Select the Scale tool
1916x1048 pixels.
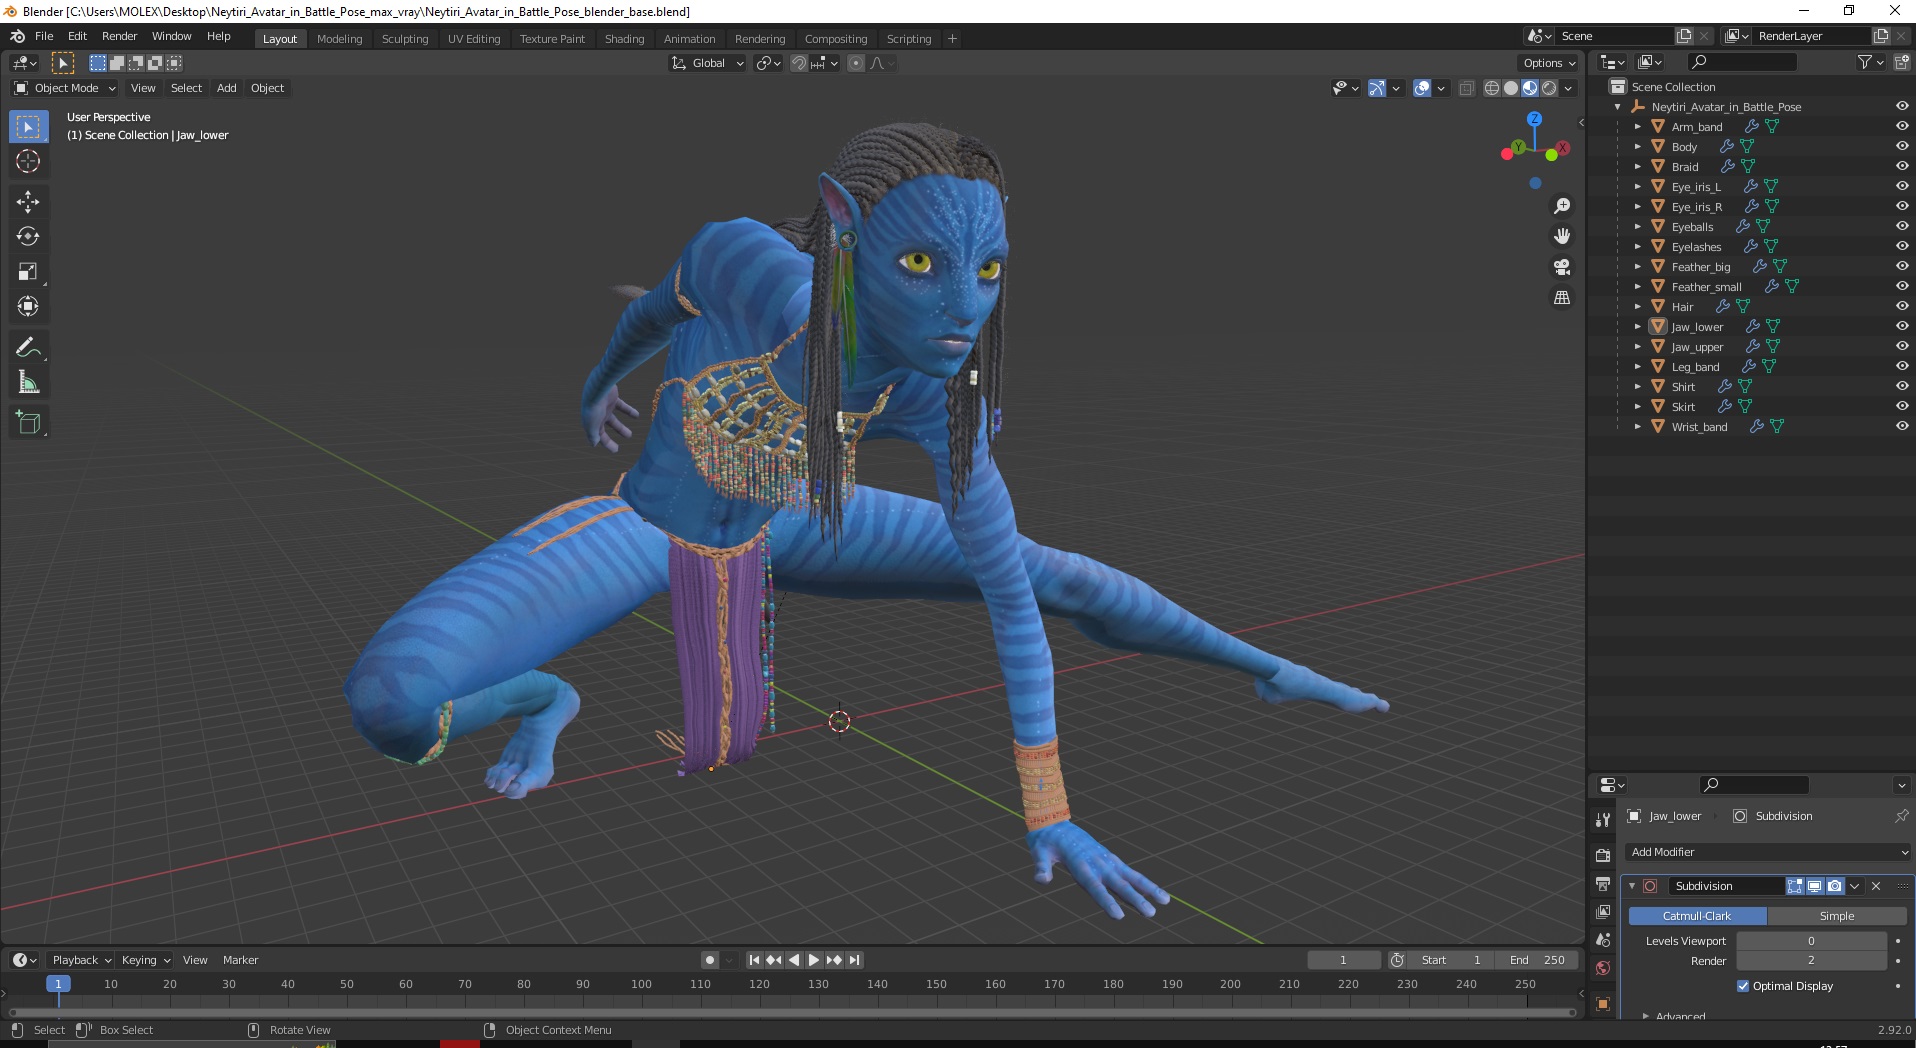28,272
